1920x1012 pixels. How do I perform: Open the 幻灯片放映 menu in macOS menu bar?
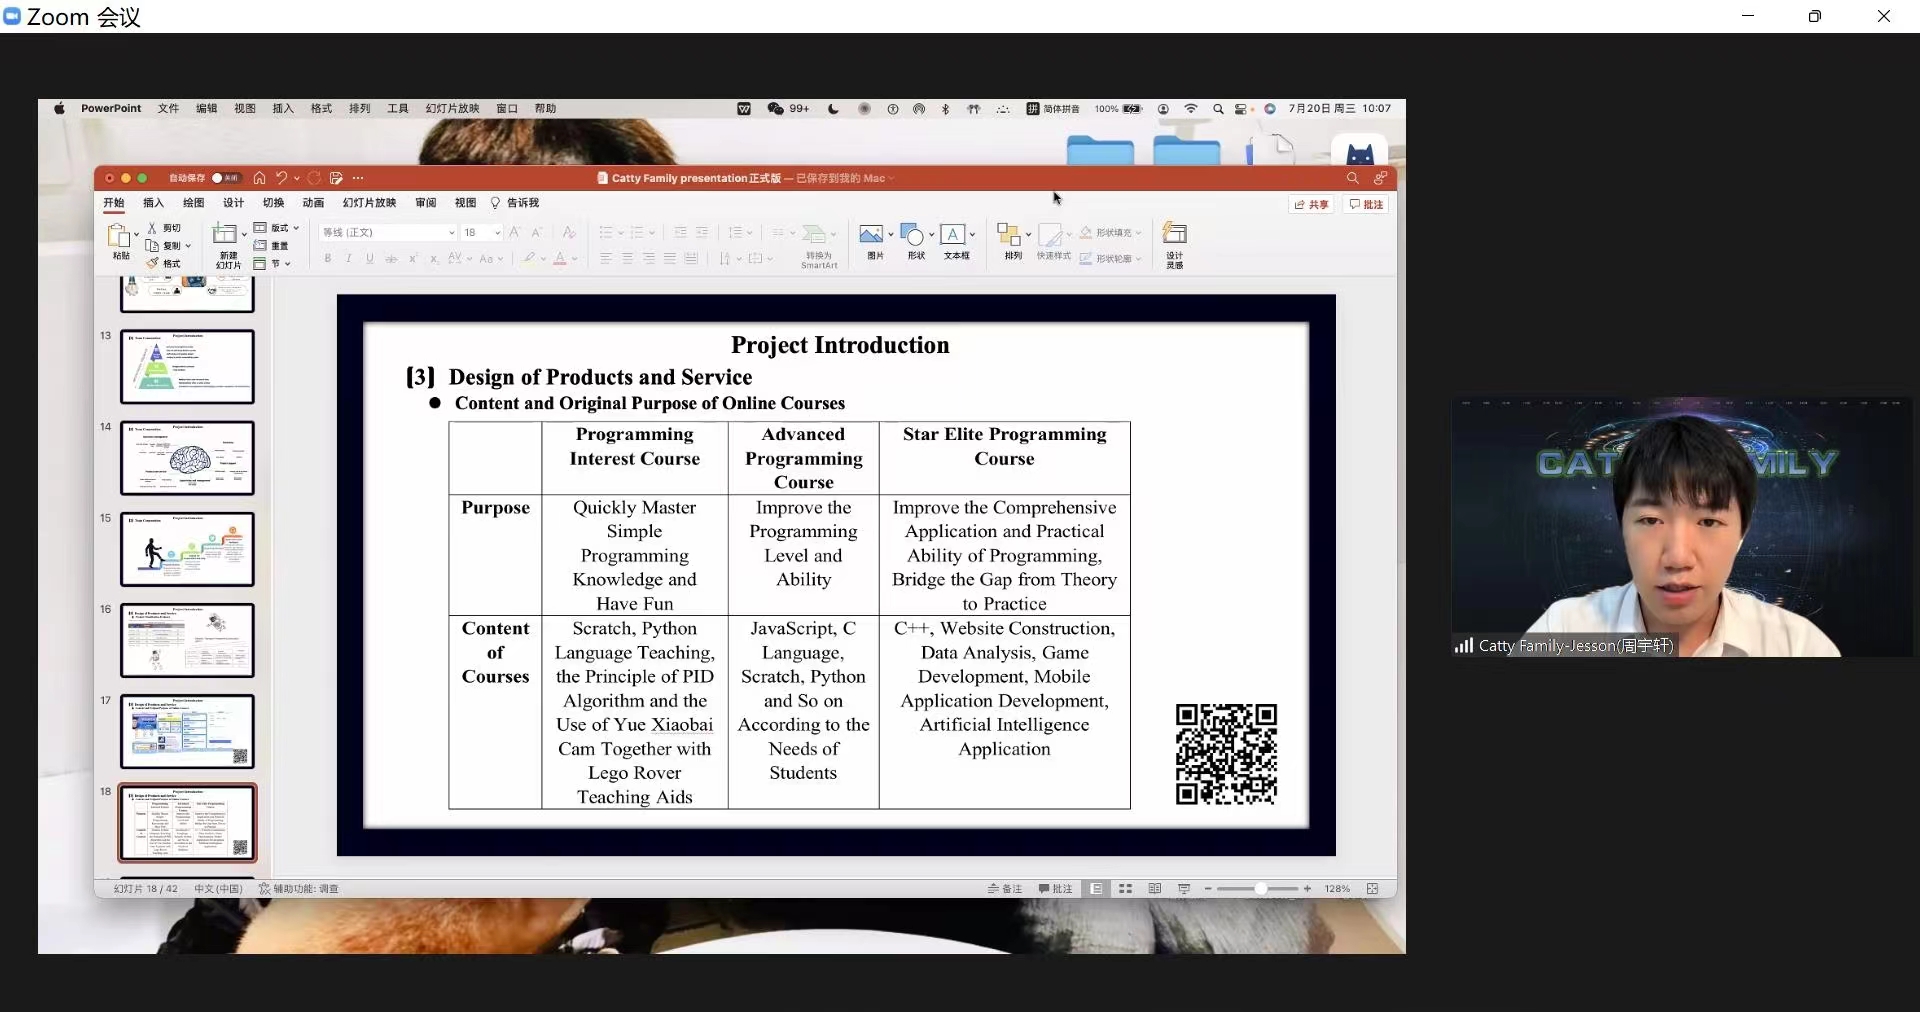[x=452, y=109]
